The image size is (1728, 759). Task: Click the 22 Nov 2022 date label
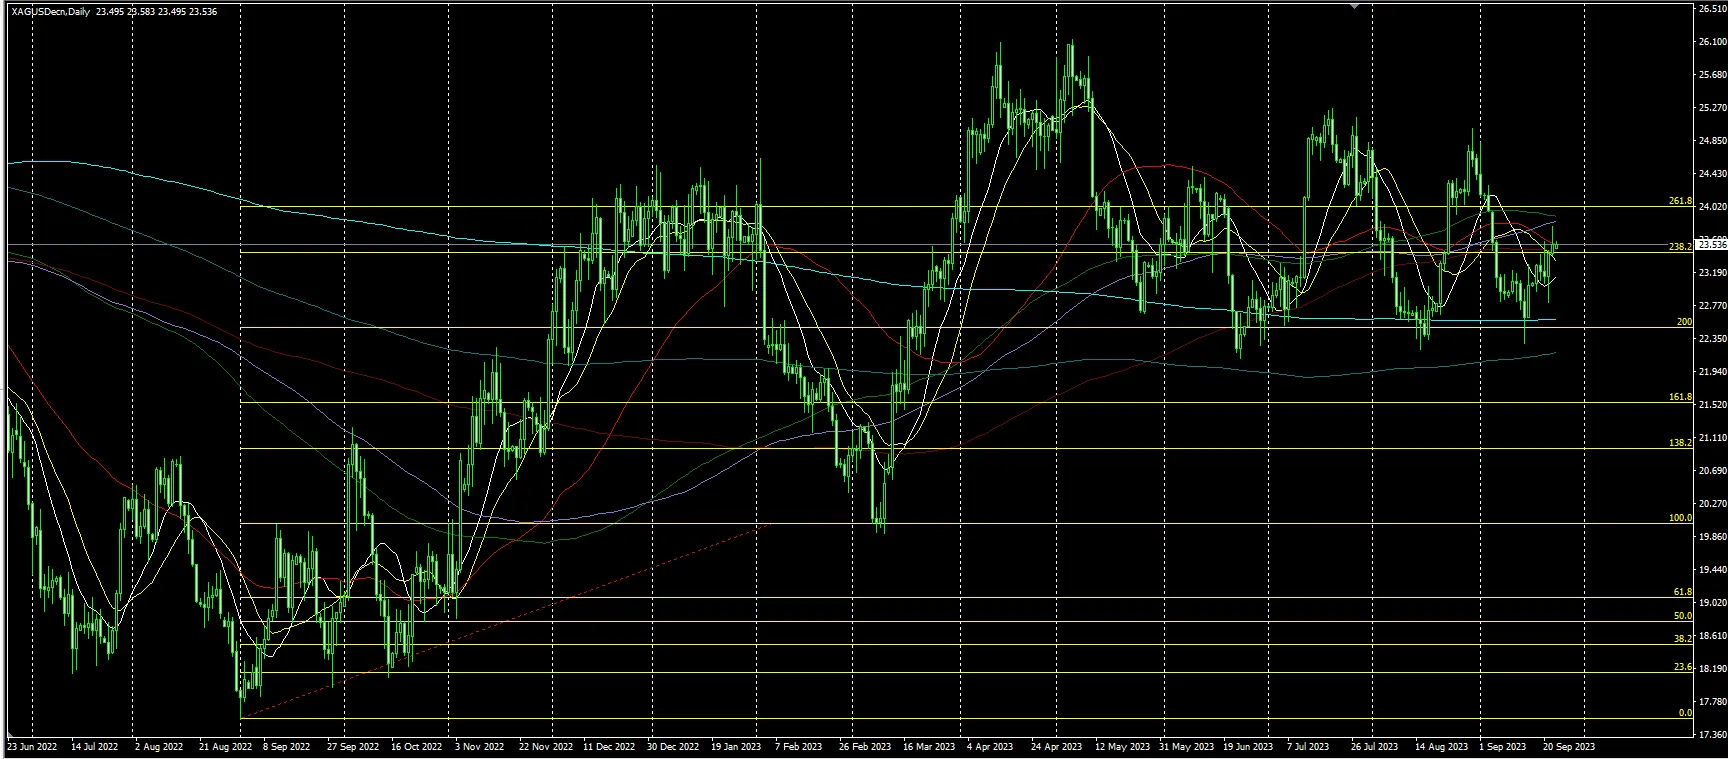(x=546, y=746)
